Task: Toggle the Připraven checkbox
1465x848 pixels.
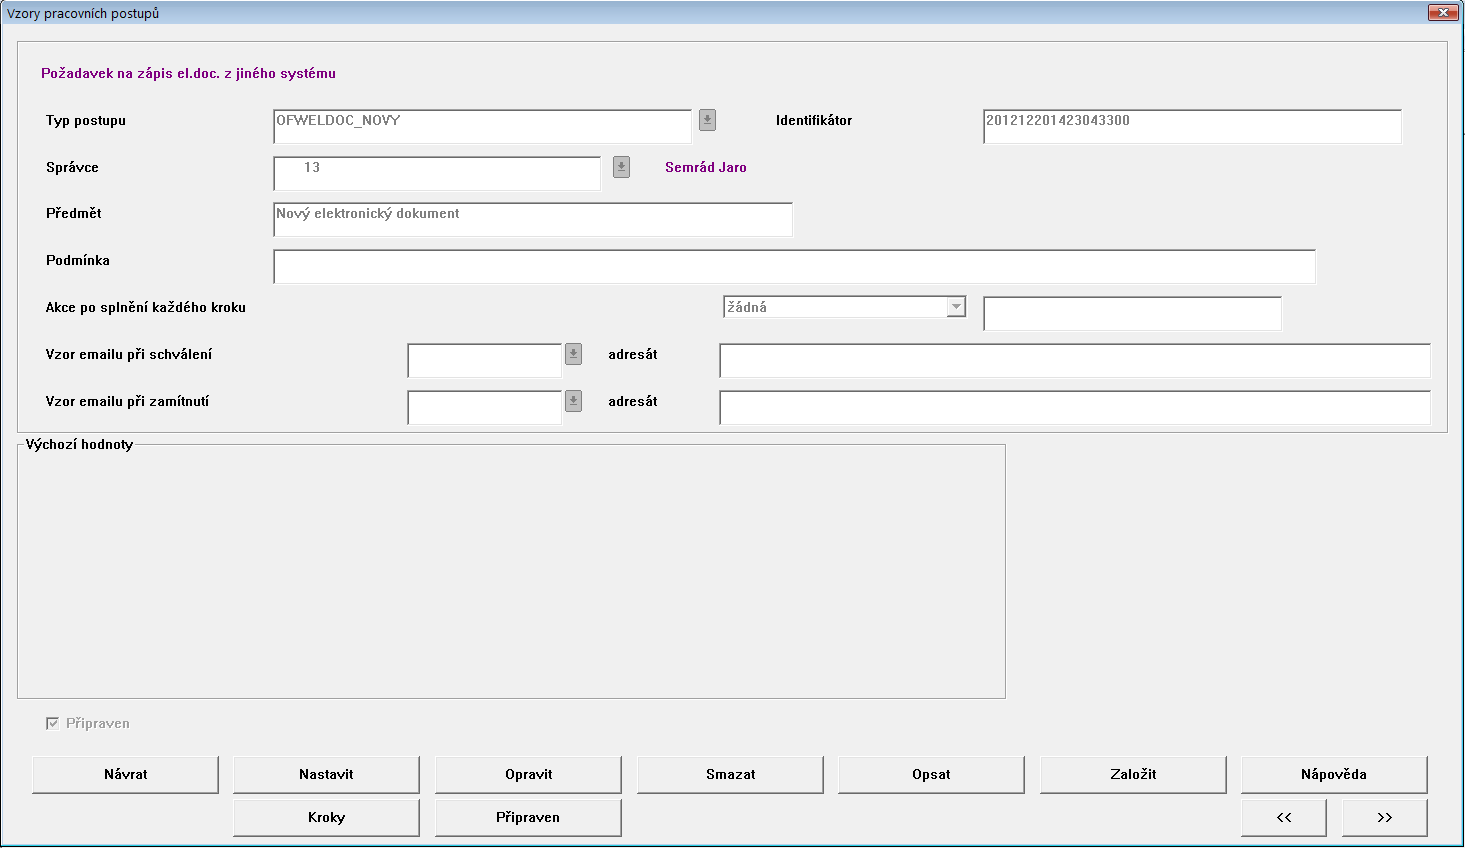Action: pyautogui.click(x=53, y=723)
